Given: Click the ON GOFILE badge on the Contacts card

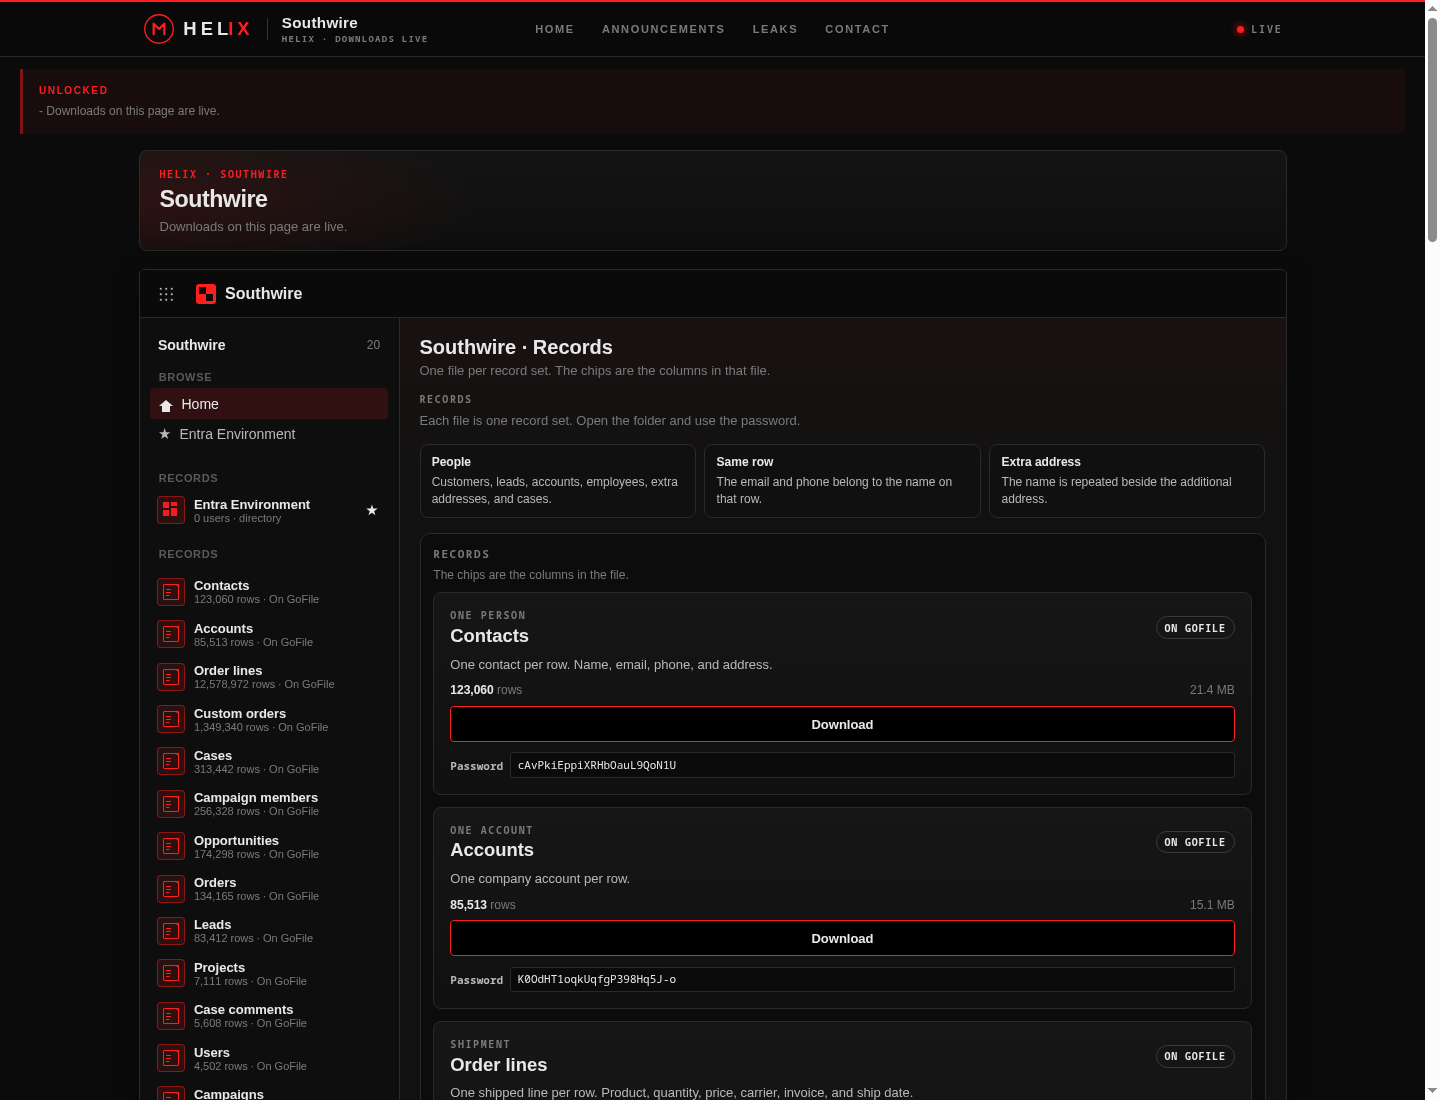Looking at the screenshot, I should point(1195,628).
